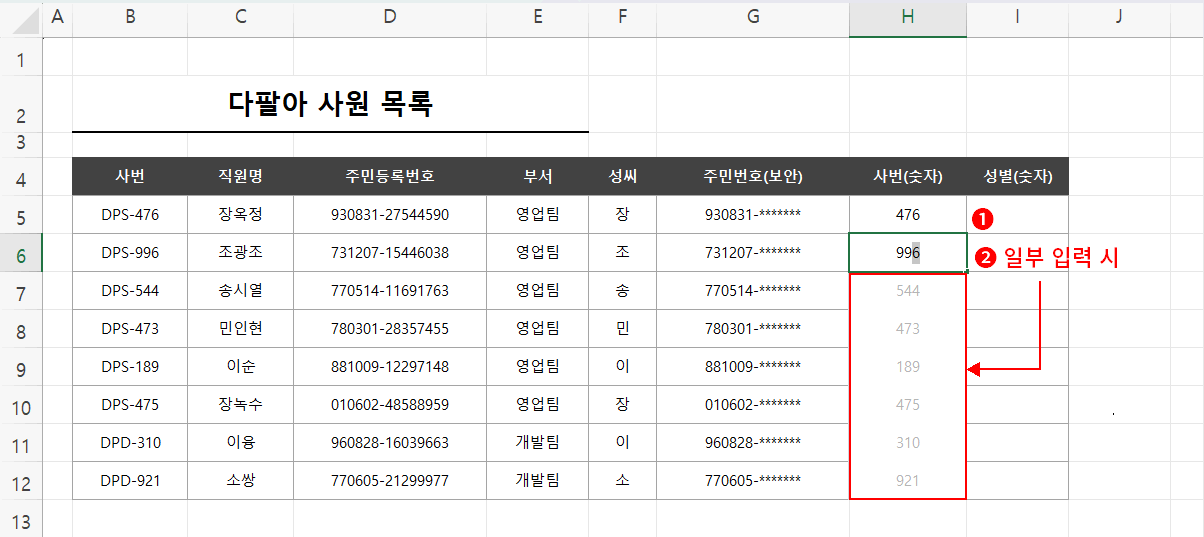
Task: Select cell 930831-27544590
Action: click(x=390, y=215)
